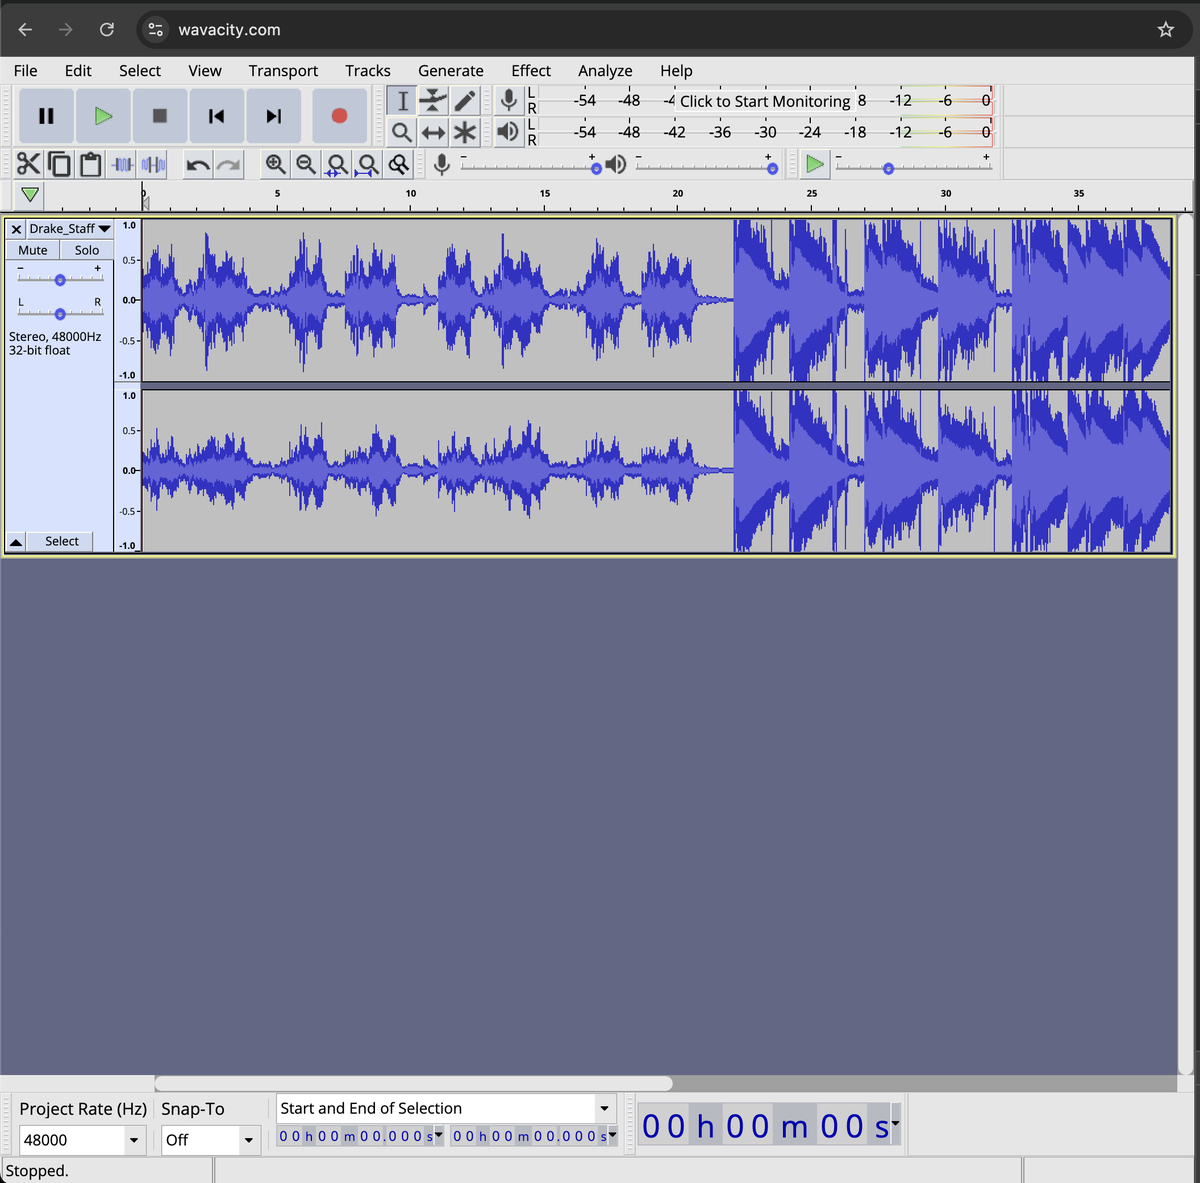Expand the Project Rate dropdown
This screenshot has width=1200, height=1183.
(x=134, y=1140)
